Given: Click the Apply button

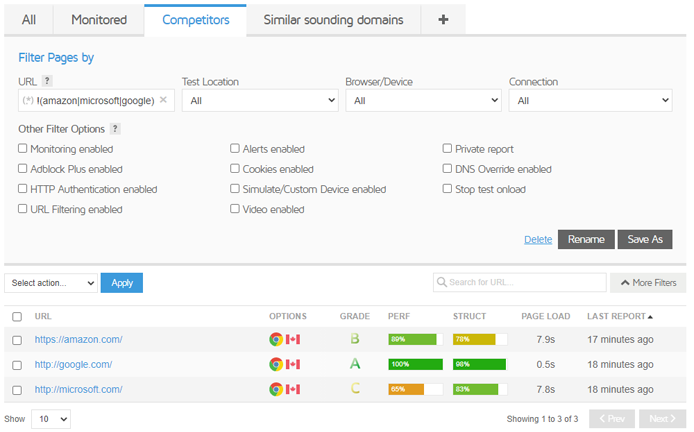Looking at the screenshot, I should (x=122, y=283).
